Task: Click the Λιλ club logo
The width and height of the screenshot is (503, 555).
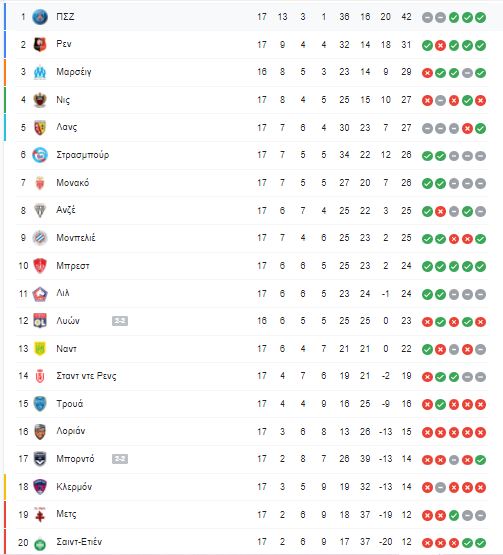Action: tap(40, 294)
